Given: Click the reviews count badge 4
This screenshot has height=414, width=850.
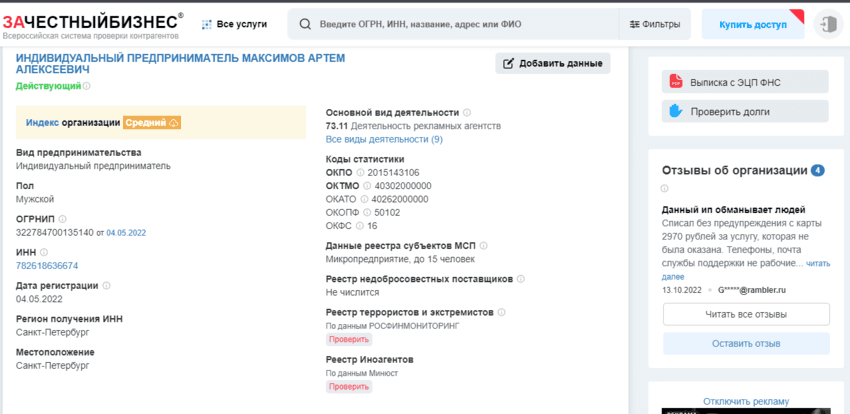Looking at the screenshot, I should [x=817, y=171].
